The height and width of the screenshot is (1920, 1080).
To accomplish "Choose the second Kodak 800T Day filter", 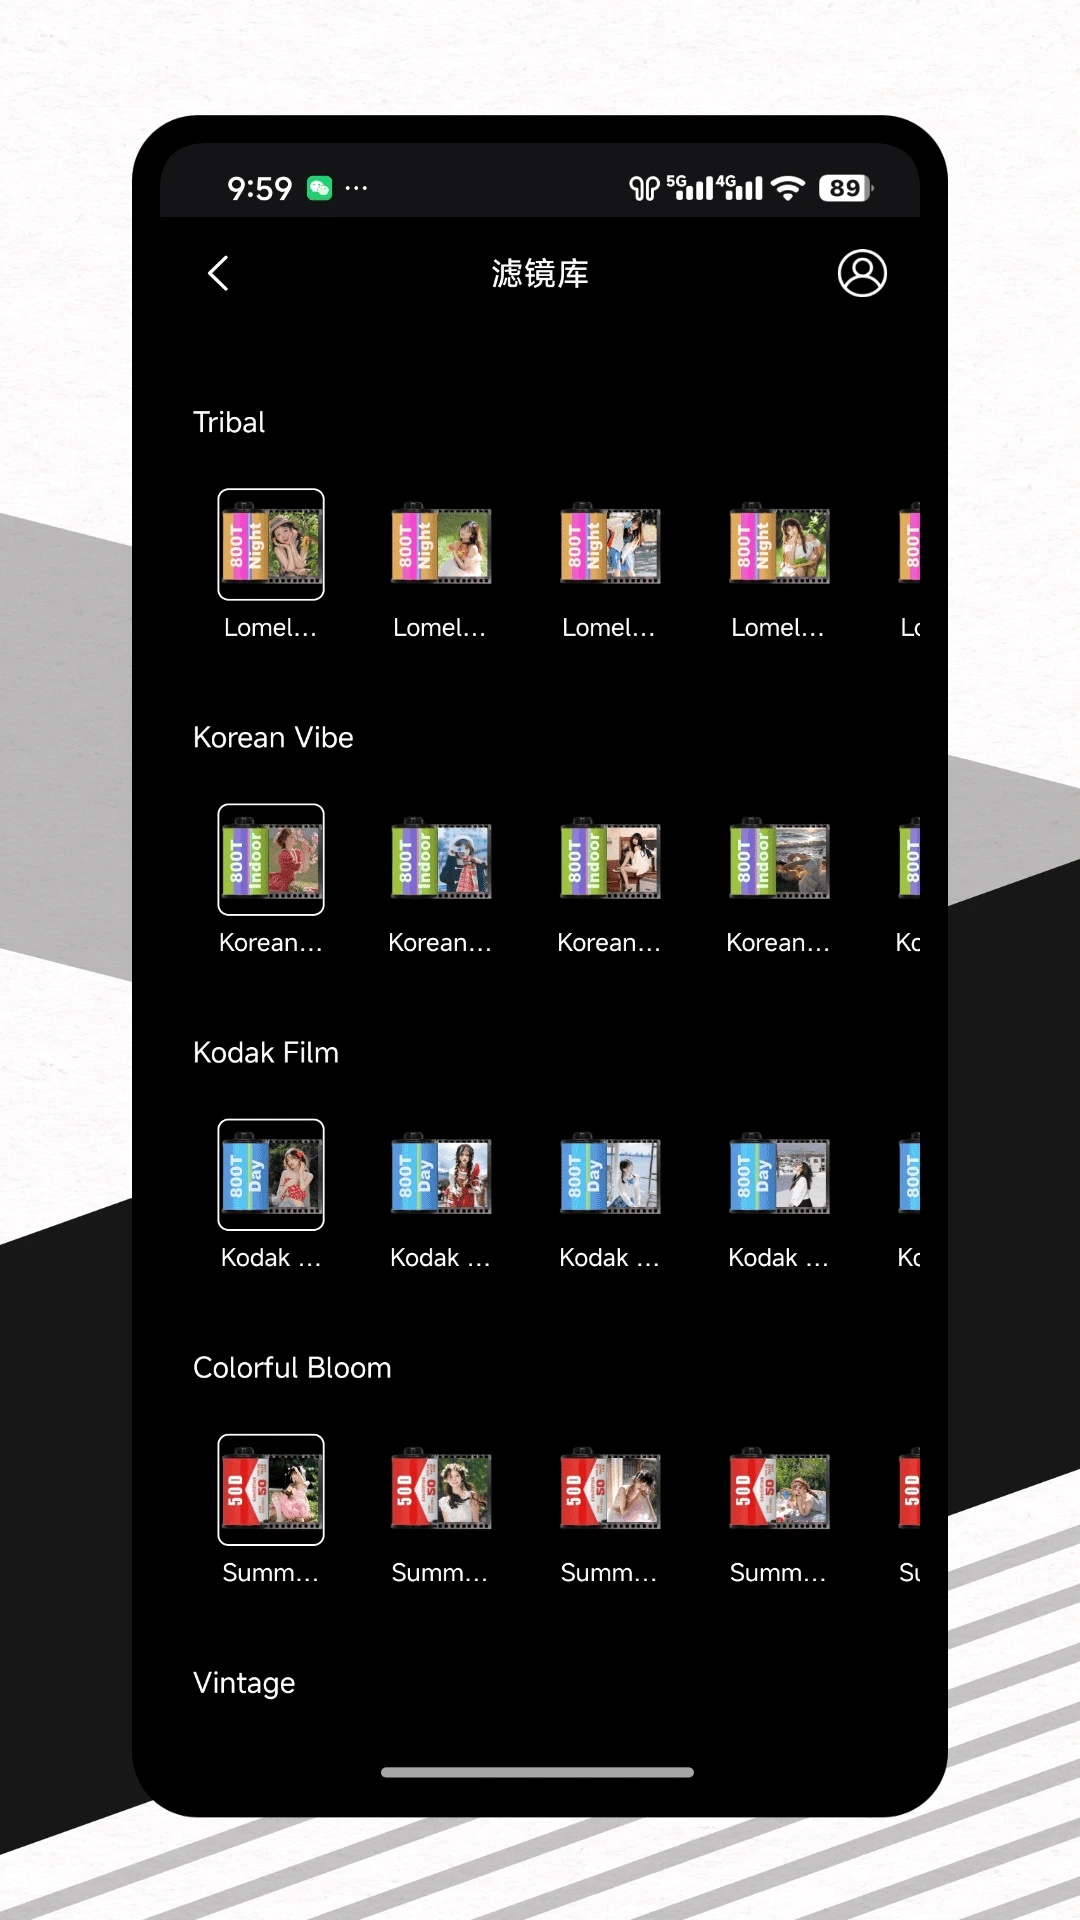I will (x=440, y=1175).
